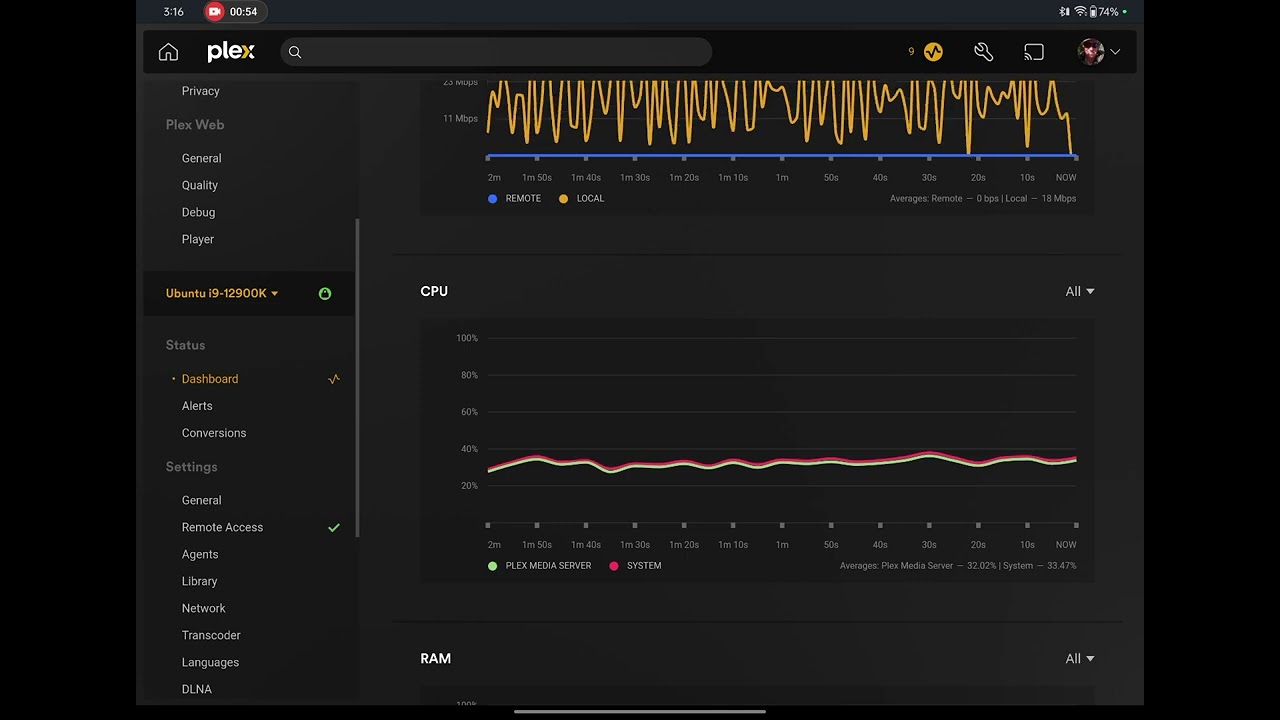Open settings via wrench icon
This screenshot has width=1280, height=720.
(983, 52)
